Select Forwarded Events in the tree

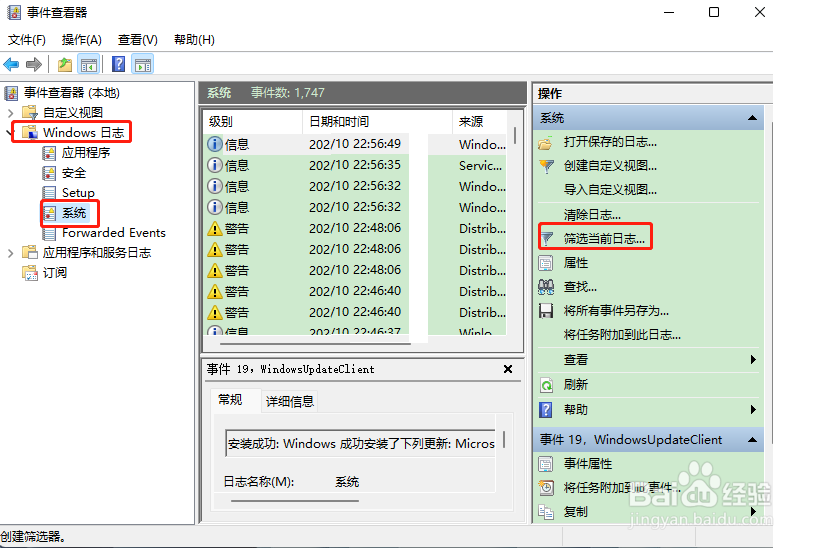click(x=114, y=233)
